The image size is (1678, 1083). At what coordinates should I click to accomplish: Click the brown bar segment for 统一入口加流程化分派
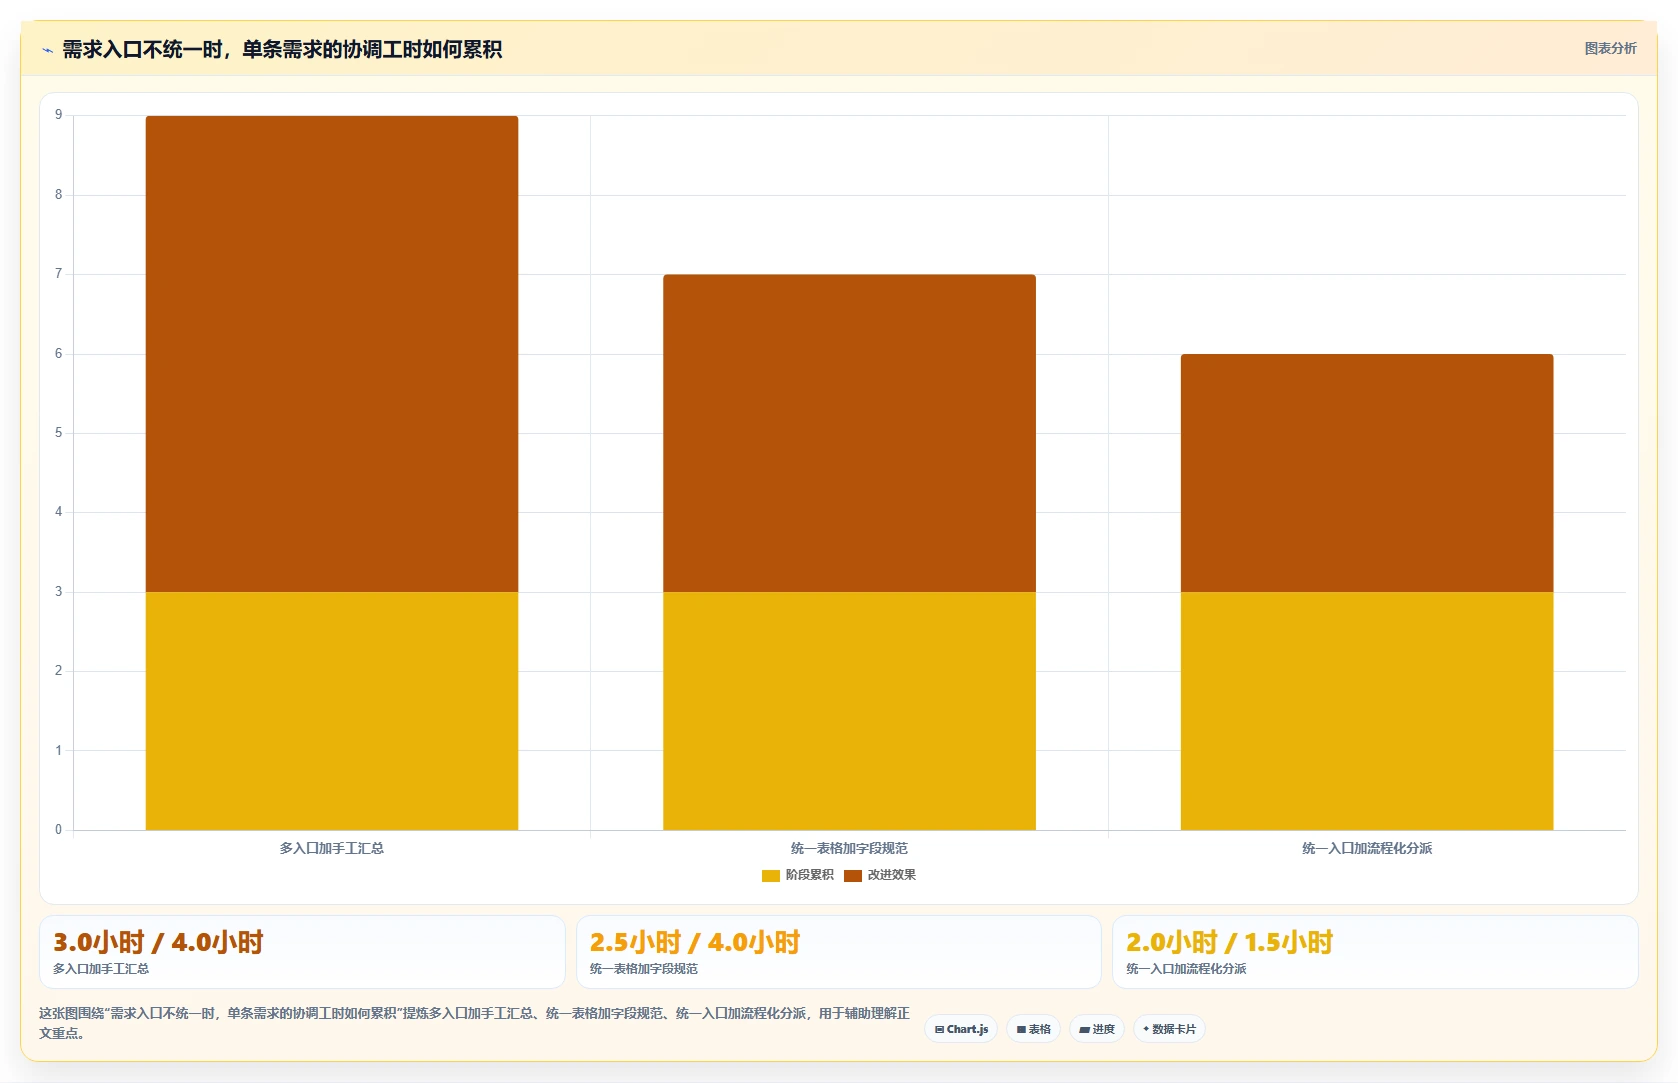pyautogui.click(x=1367, y=473)
